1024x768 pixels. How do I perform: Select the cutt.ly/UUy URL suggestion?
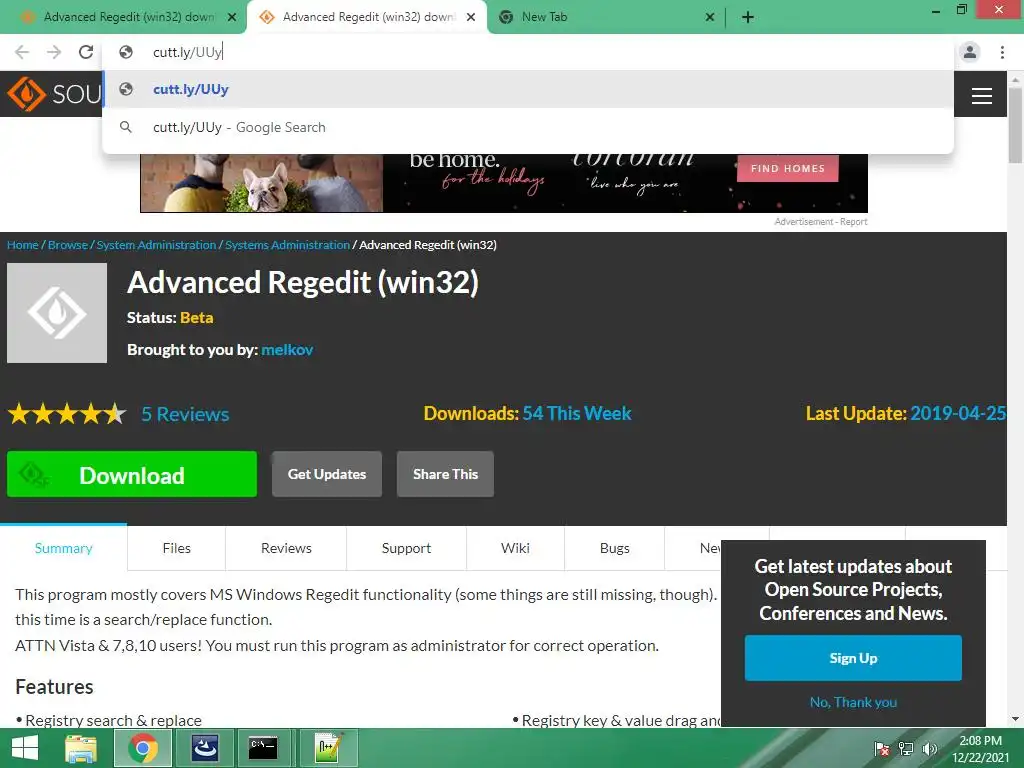point(528,89)
